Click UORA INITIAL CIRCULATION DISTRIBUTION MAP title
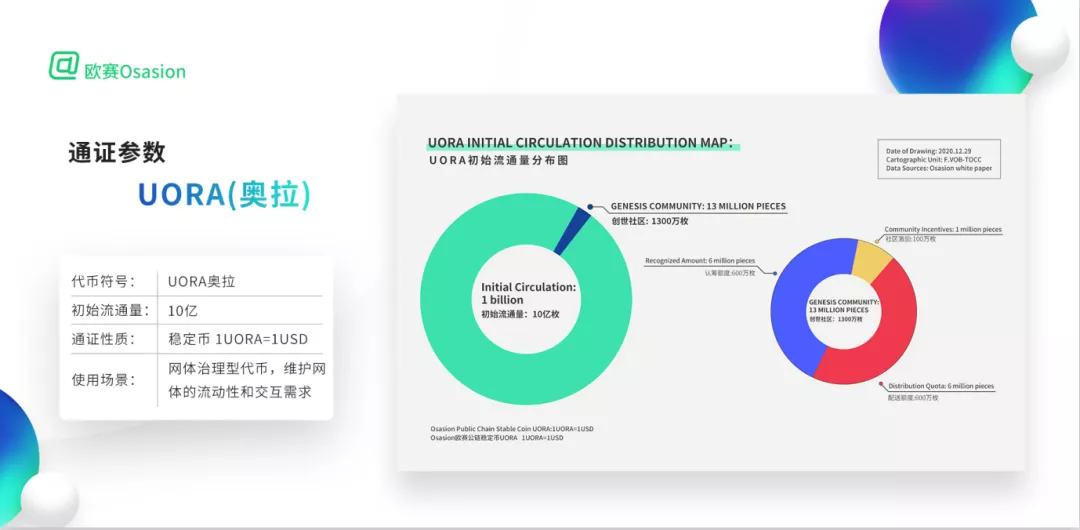 tap(581, 143)
